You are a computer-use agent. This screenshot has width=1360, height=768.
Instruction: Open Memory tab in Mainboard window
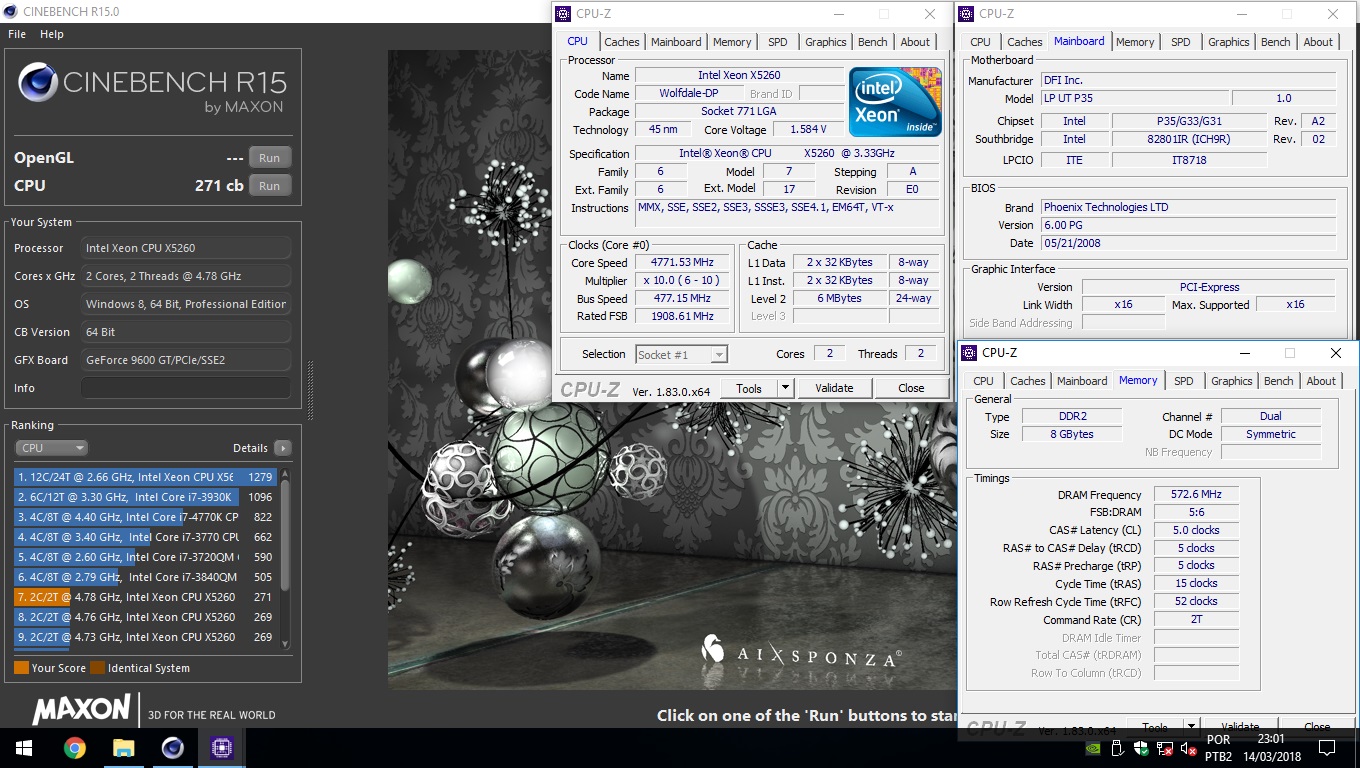coord(1135,42)
